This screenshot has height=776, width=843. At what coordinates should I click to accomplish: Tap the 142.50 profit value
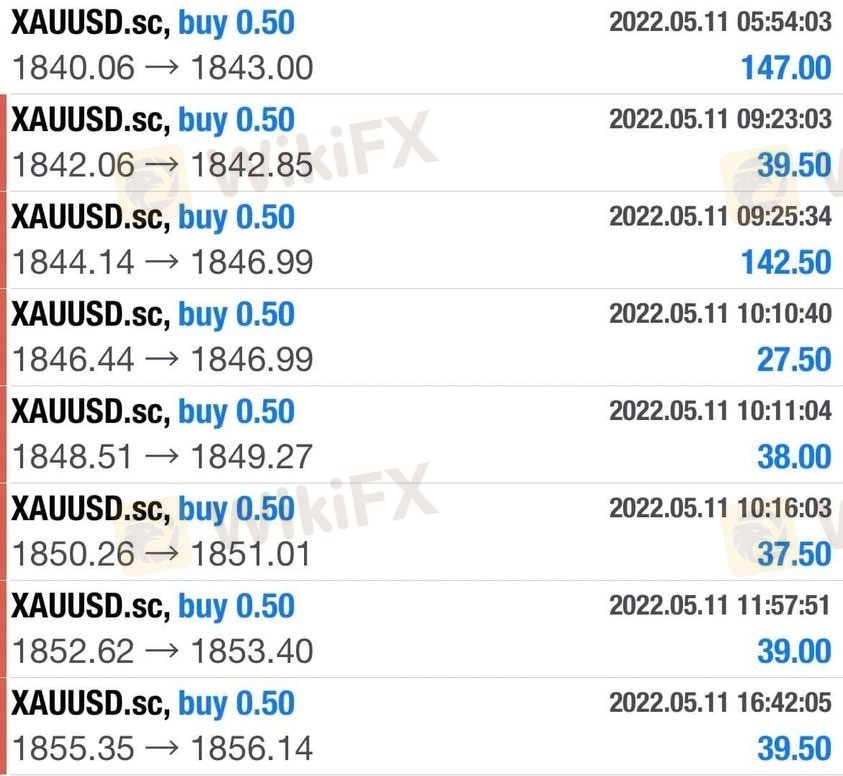[x=786, y=262]
